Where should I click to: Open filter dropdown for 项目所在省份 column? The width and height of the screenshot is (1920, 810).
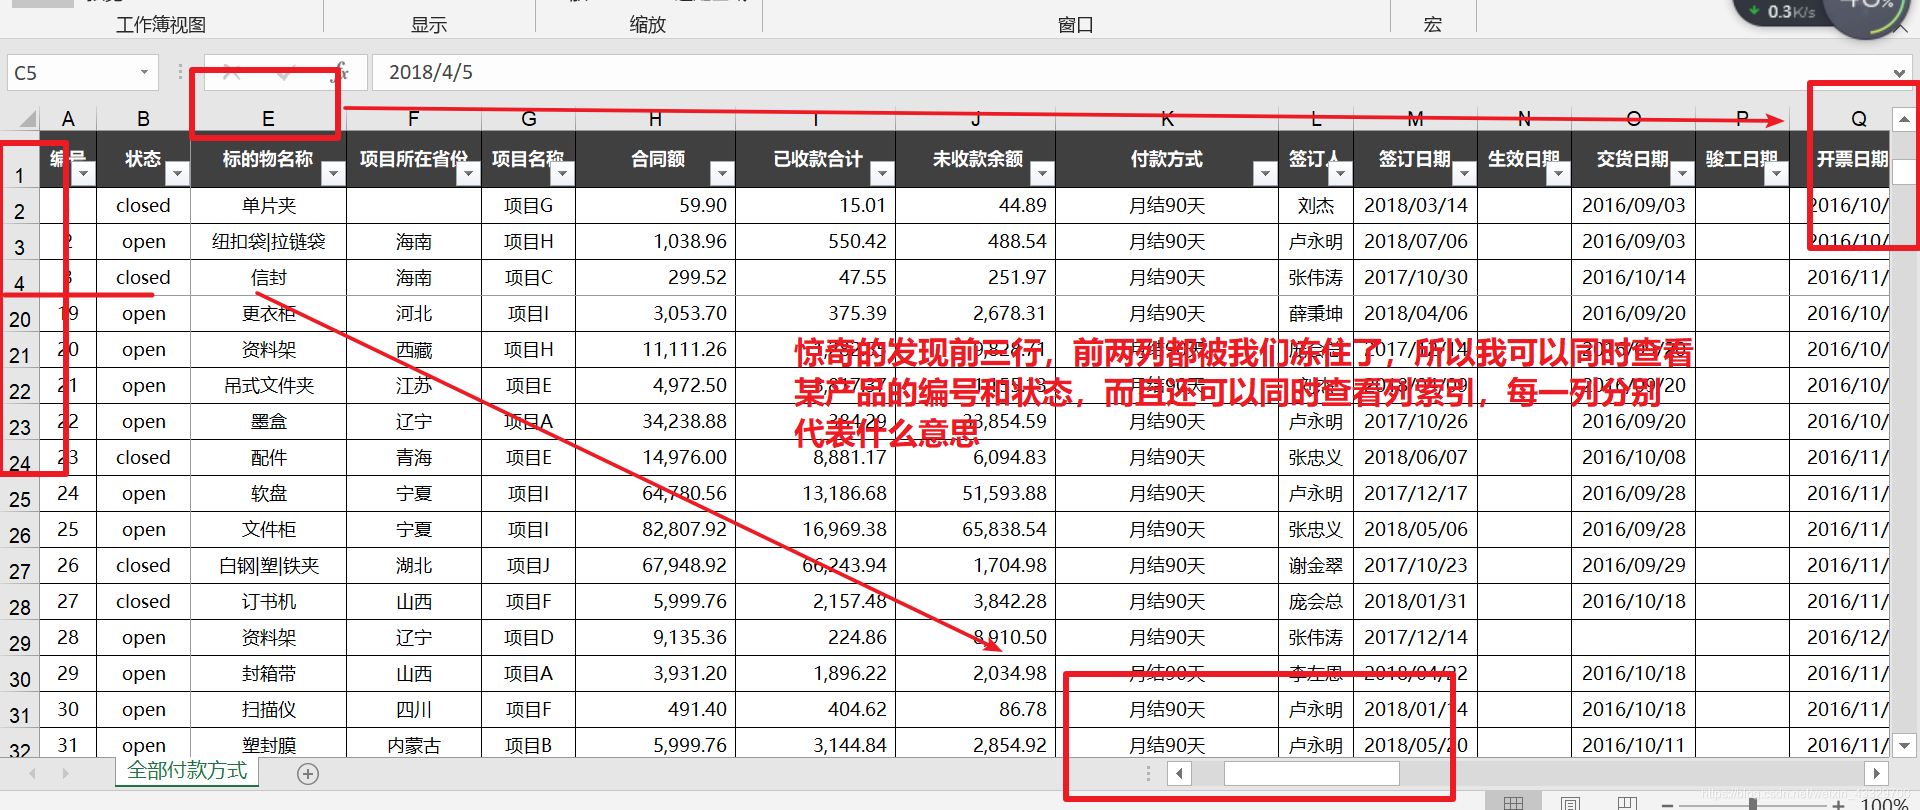pyautogui.click(x=468, y=173)
